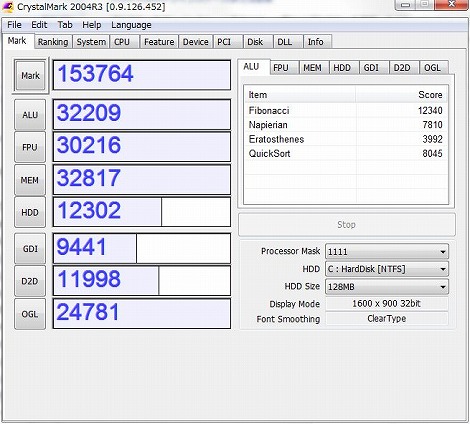Run the full Mark benchmark button
The image size is (470, 424).
(30, 76)
